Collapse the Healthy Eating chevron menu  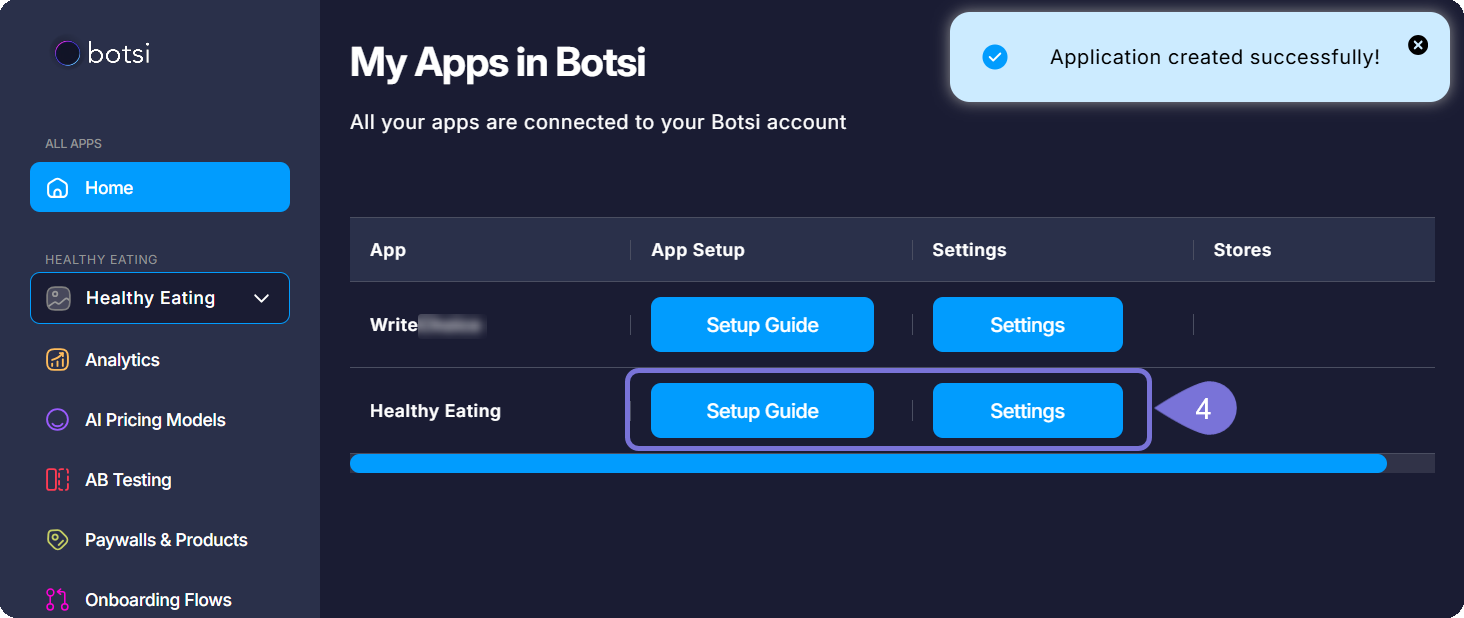(261, 298)
